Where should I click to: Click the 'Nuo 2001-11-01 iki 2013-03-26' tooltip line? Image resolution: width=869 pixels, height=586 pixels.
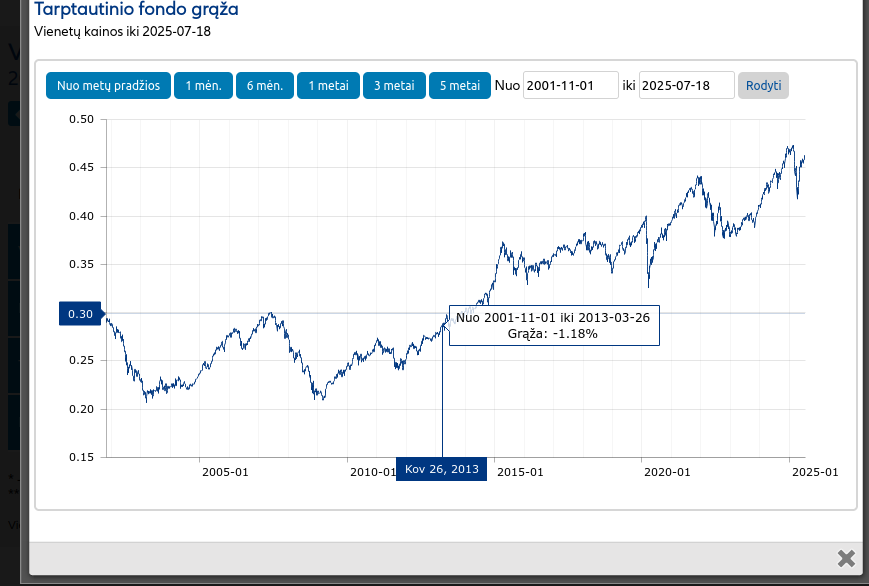pos(553,318)
